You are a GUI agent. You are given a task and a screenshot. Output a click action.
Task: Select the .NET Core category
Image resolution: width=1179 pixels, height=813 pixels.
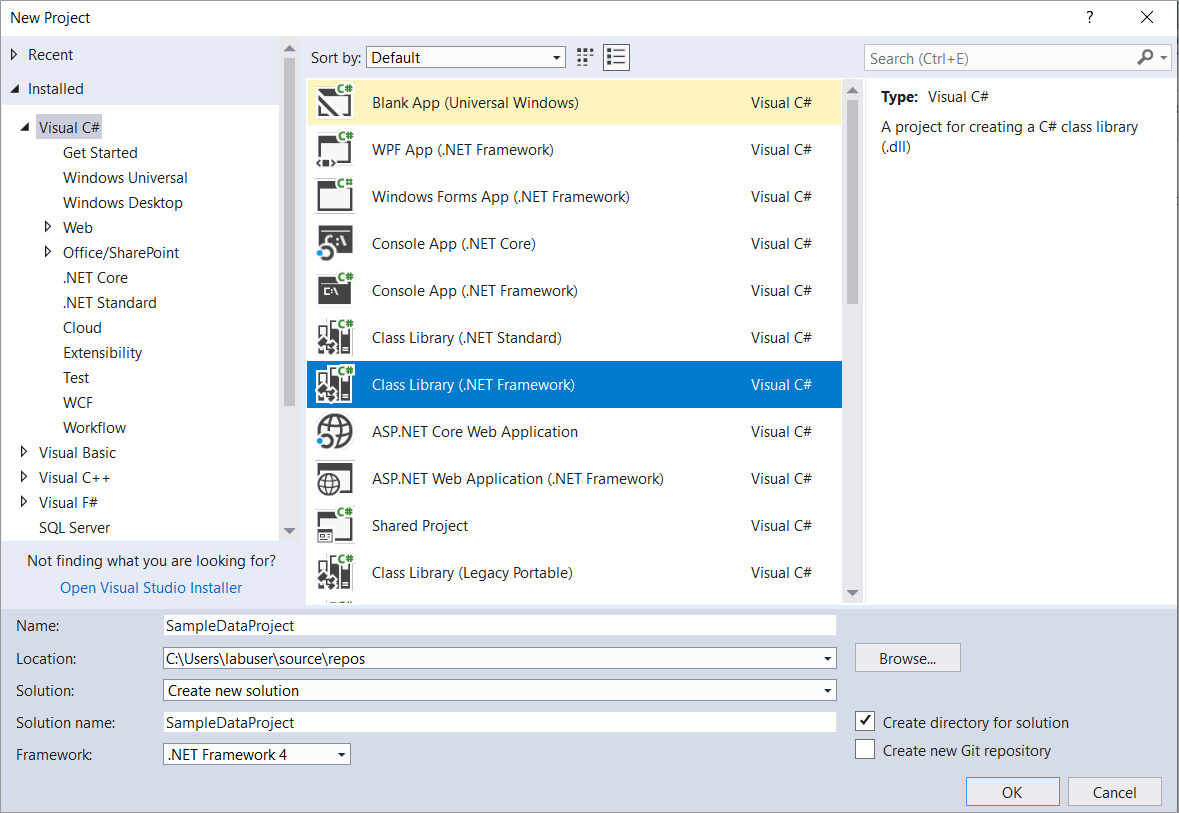coord(95,278)
